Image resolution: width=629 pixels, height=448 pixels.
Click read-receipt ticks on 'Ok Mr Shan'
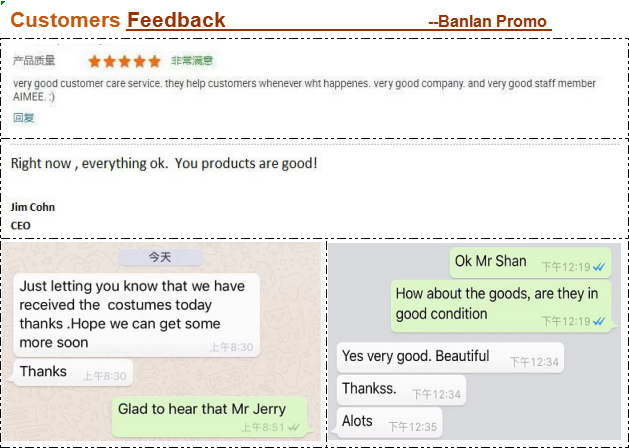click(599, 267)
